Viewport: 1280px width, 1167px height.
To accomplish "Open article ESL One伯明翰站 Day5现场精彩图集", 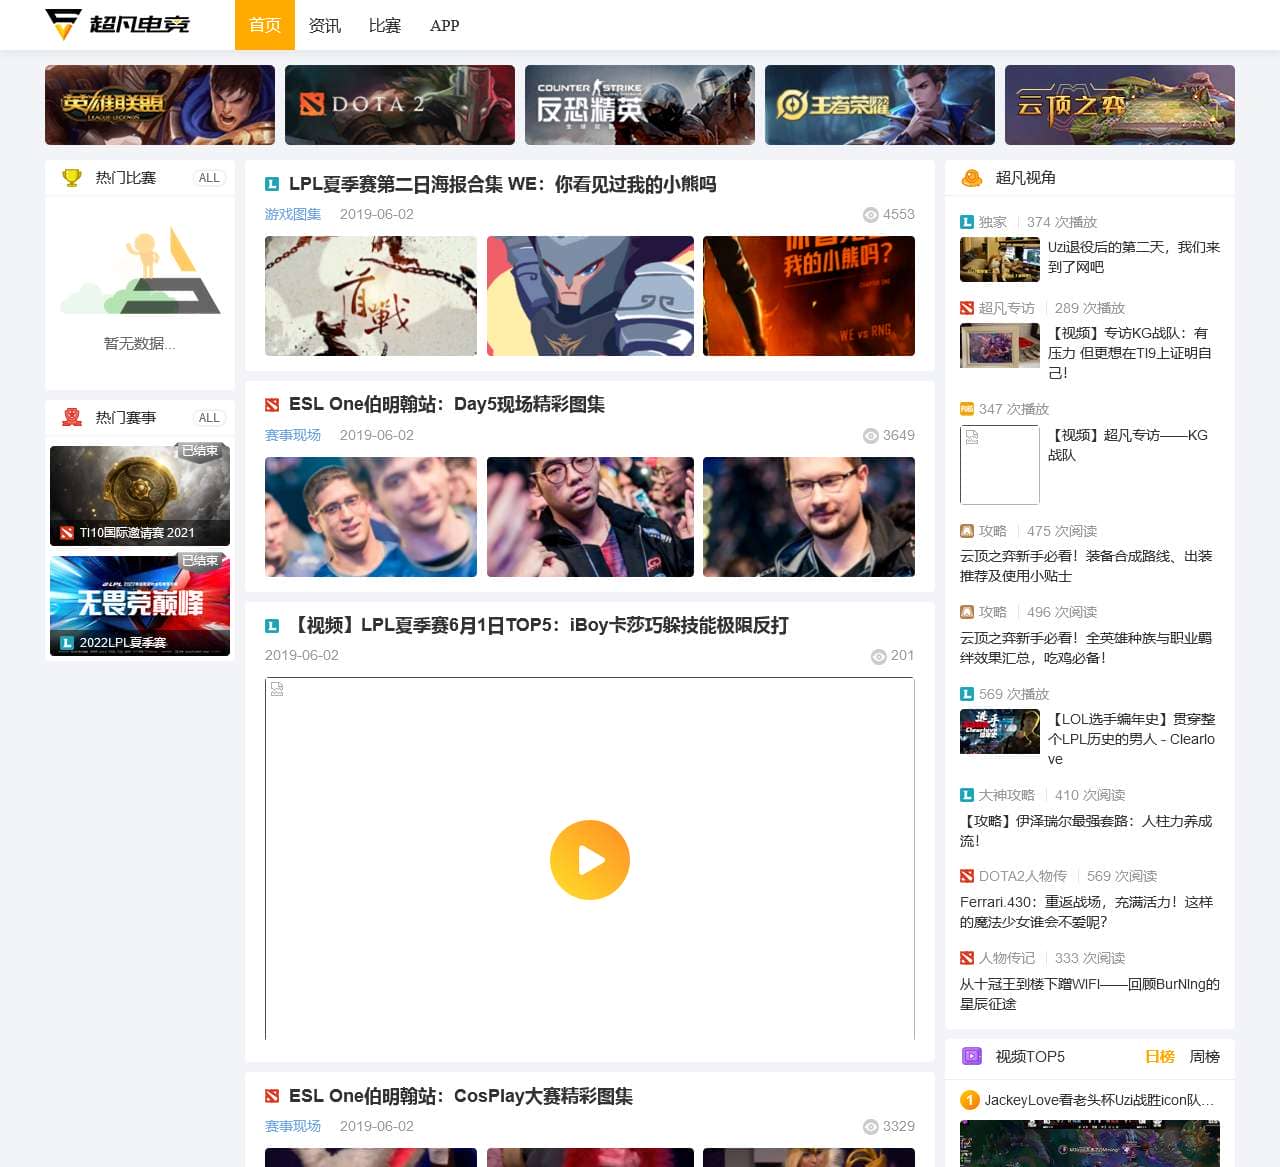I will [447, 404].
